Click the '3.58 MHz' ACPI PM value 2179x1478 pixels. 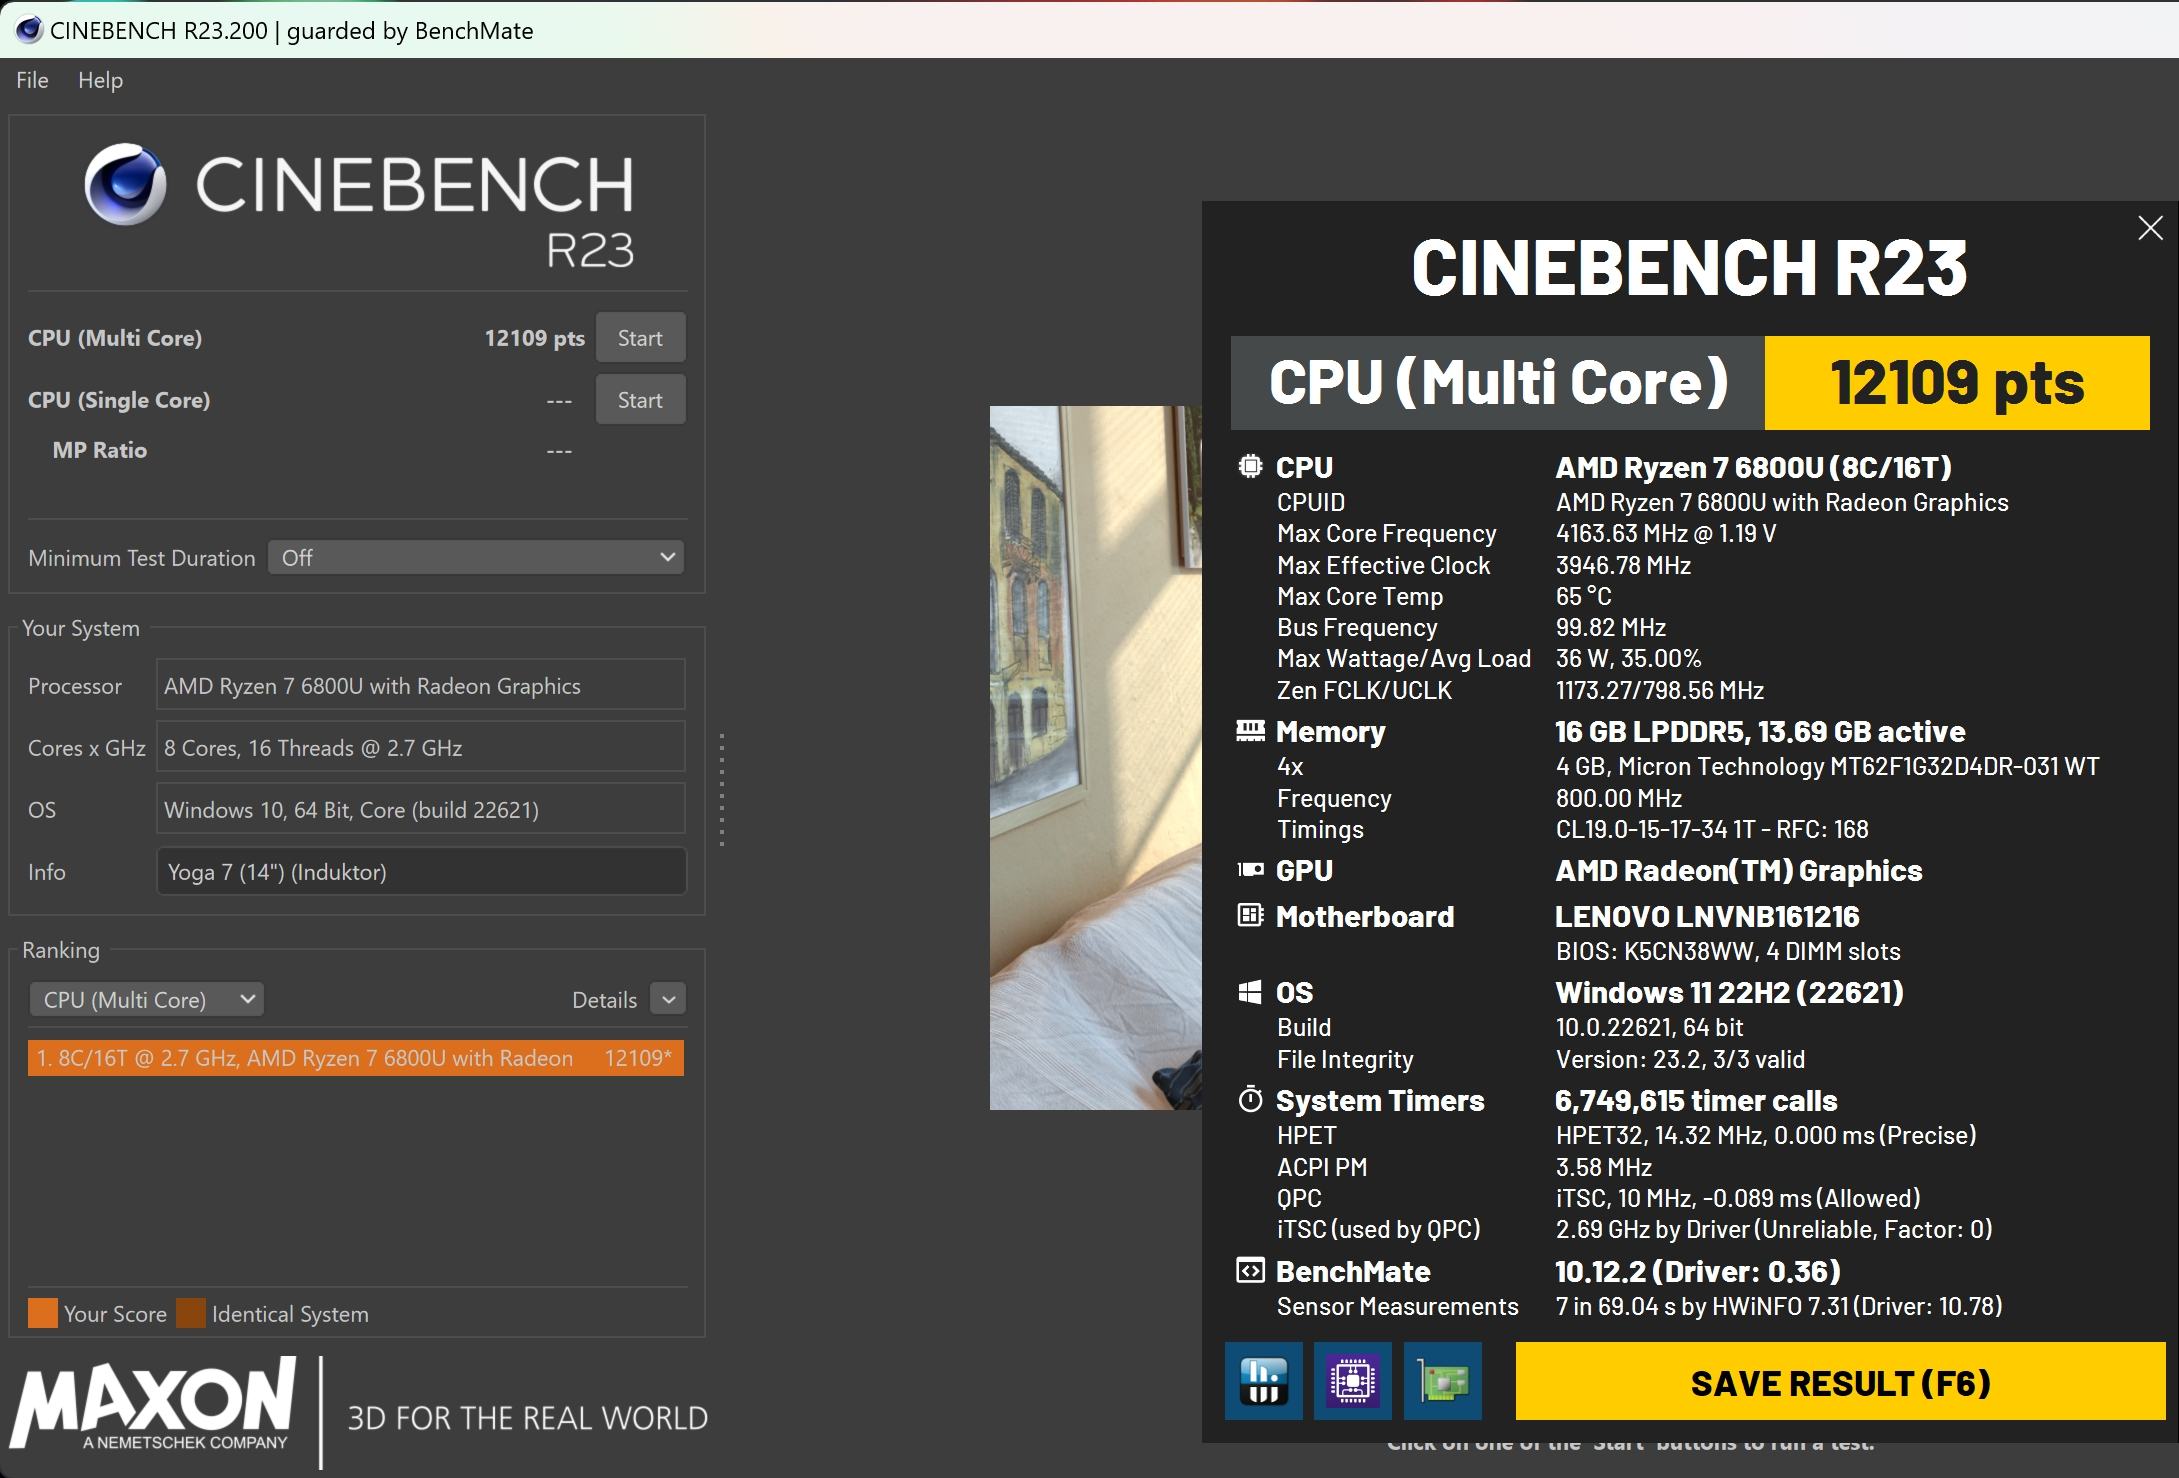[x=1604, y=1167]
